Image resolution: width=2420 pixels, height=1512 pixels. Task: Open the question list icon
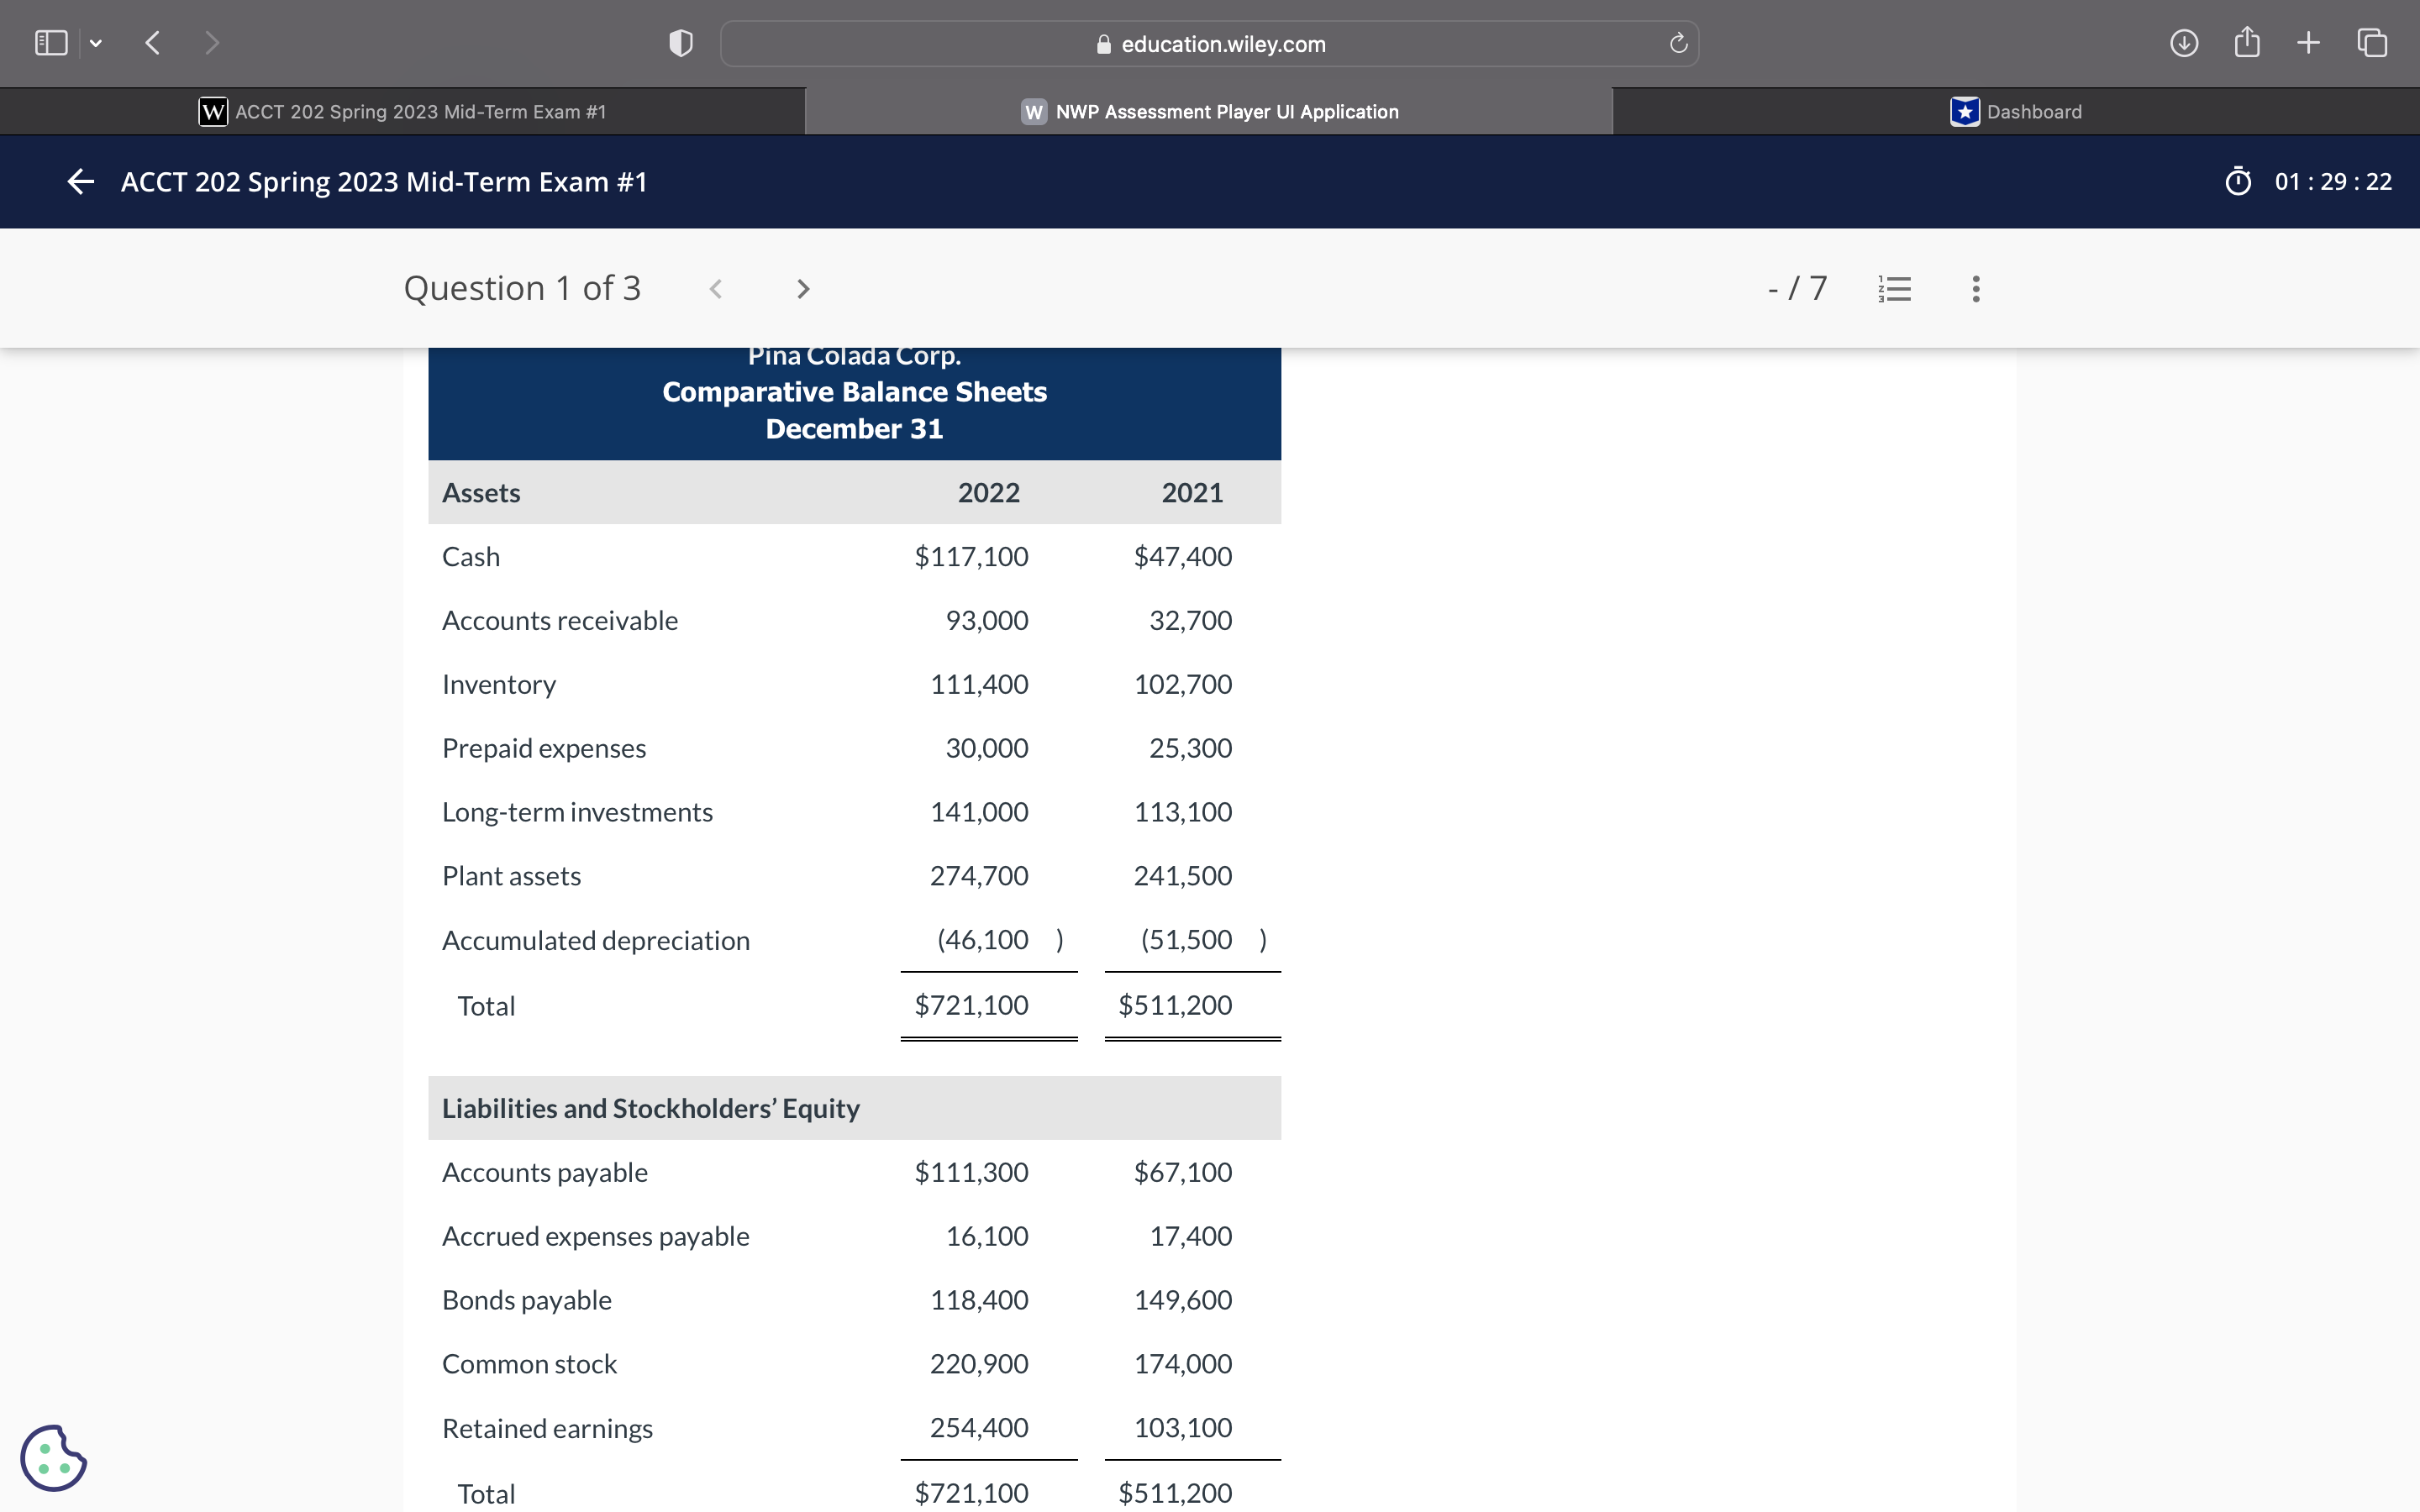(1895, 289)
